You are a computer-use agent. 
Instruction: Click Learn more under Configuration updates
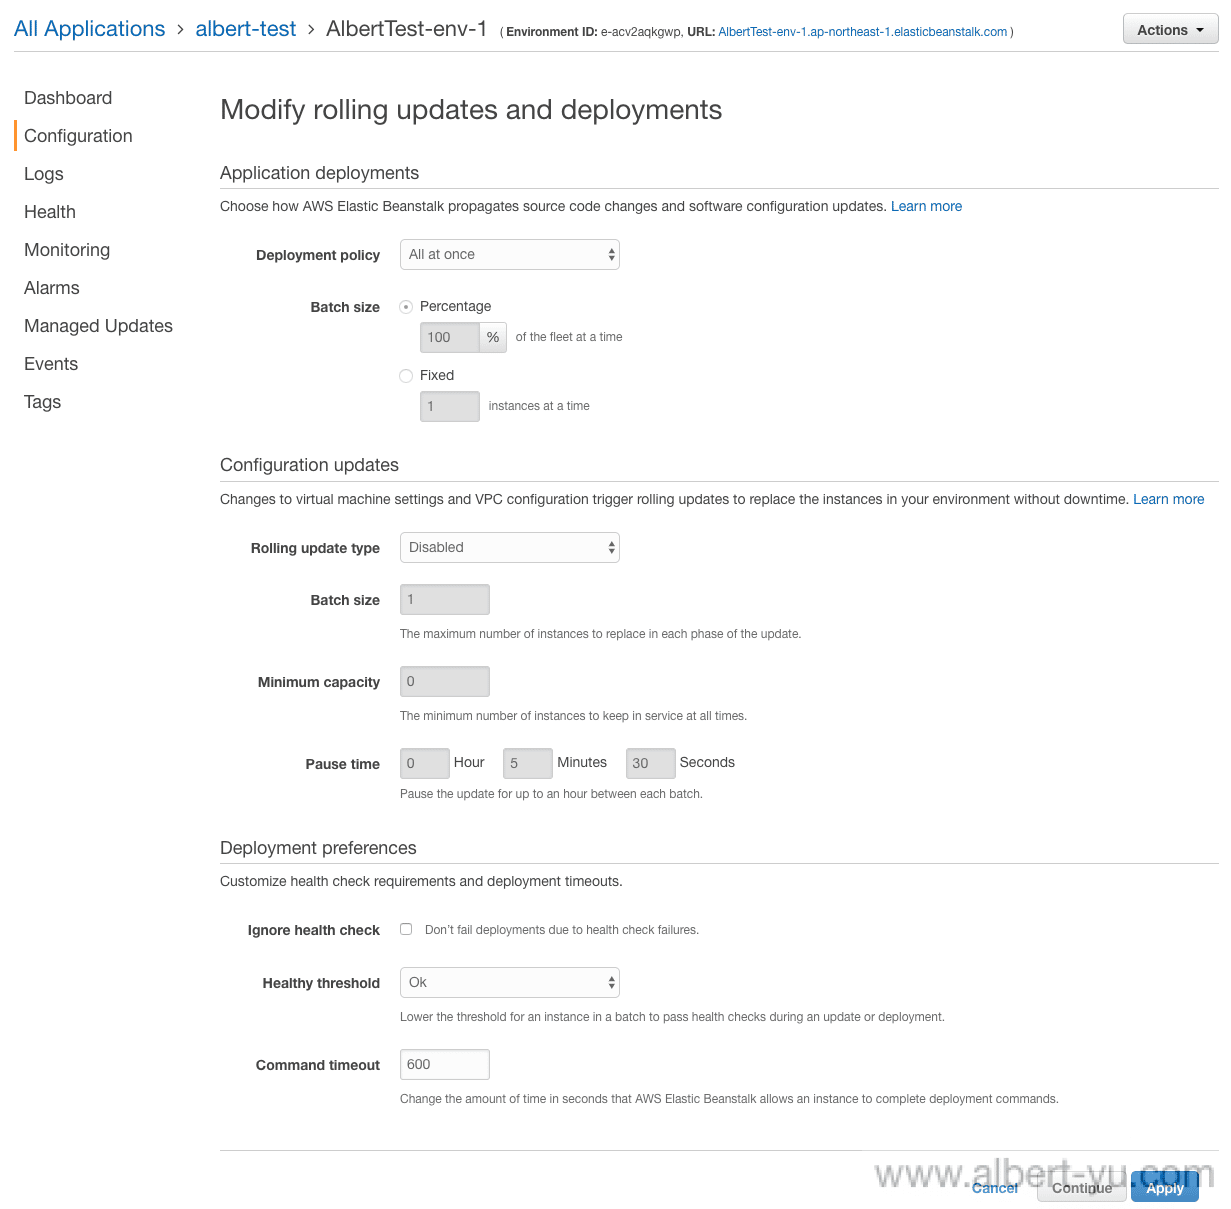(x=1169, y=499)
